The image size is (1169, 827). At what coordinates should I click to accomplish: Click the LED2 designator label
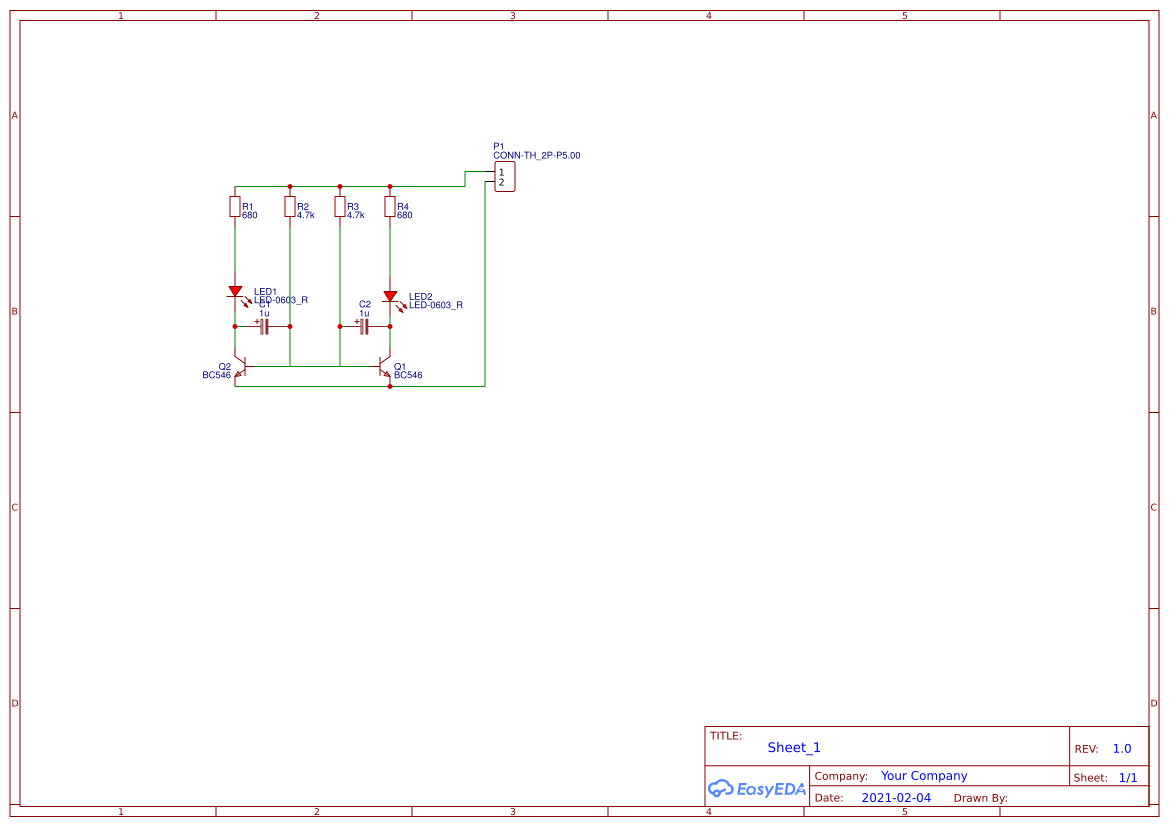[x=420, y=297]
